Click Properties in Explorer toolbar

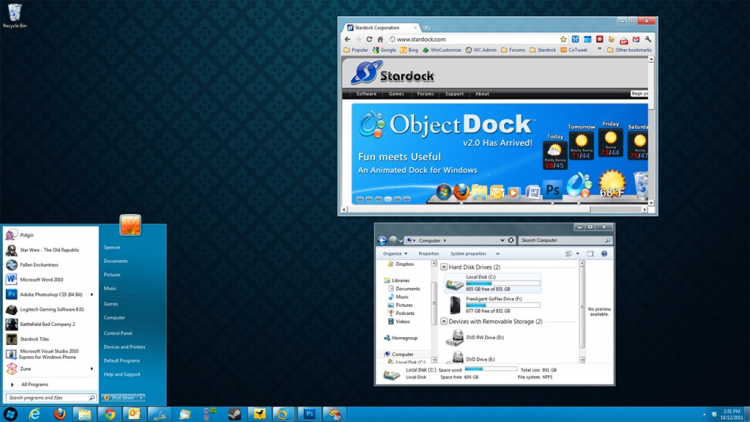[x=429, y=254]
